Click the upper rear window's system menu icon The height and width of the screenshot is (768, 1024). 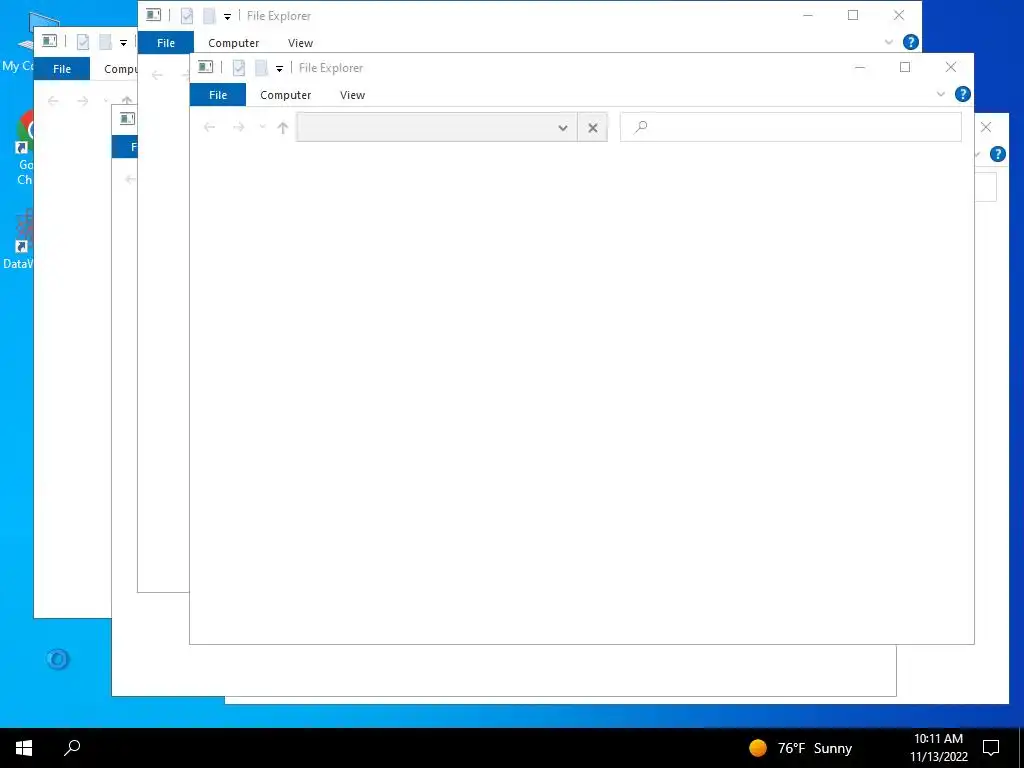(x=153, y=15)
